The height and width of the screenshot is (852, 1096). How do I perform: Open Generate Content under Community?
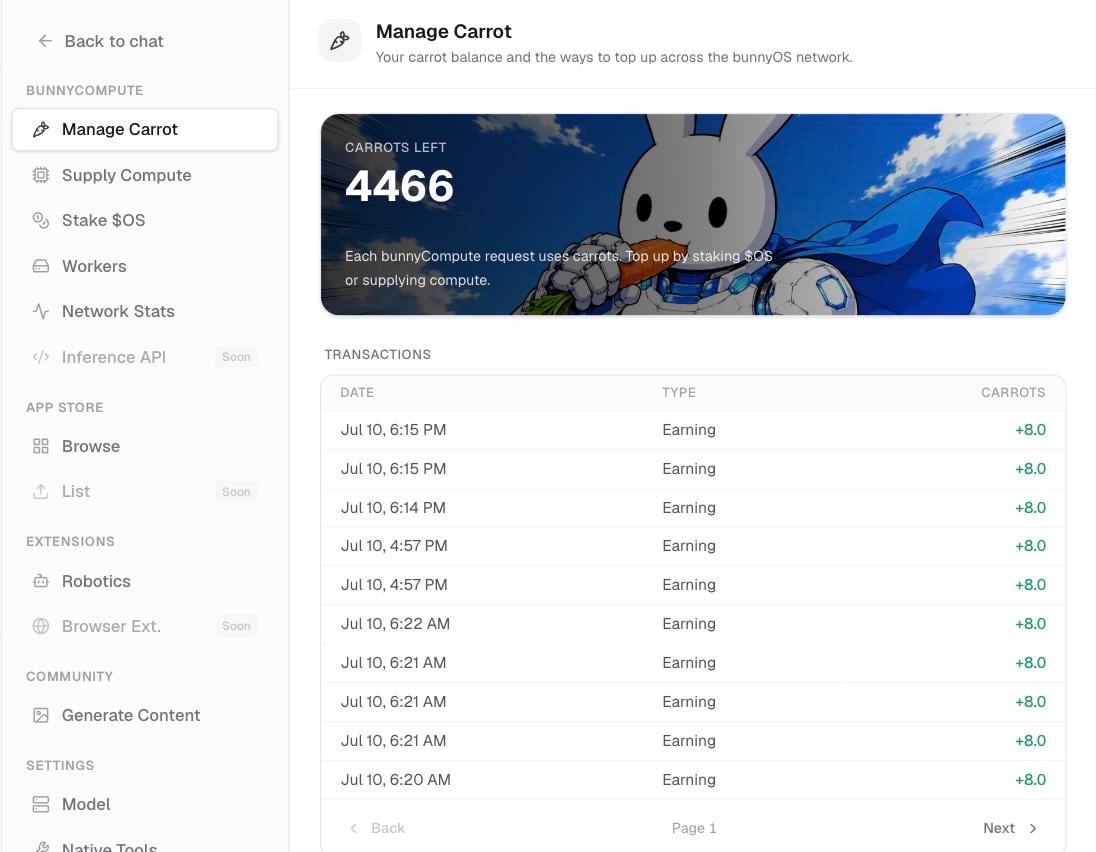pyautogui.click(x=145, y=715)
